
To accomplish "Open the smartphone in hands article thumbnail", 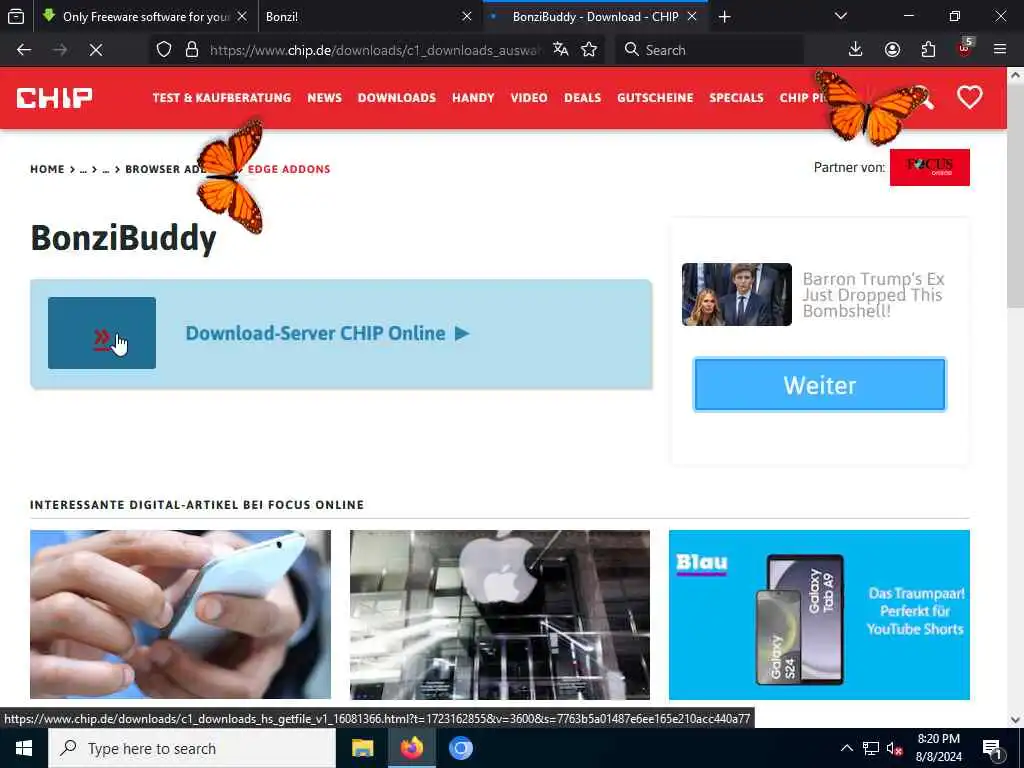I will 180,615.
